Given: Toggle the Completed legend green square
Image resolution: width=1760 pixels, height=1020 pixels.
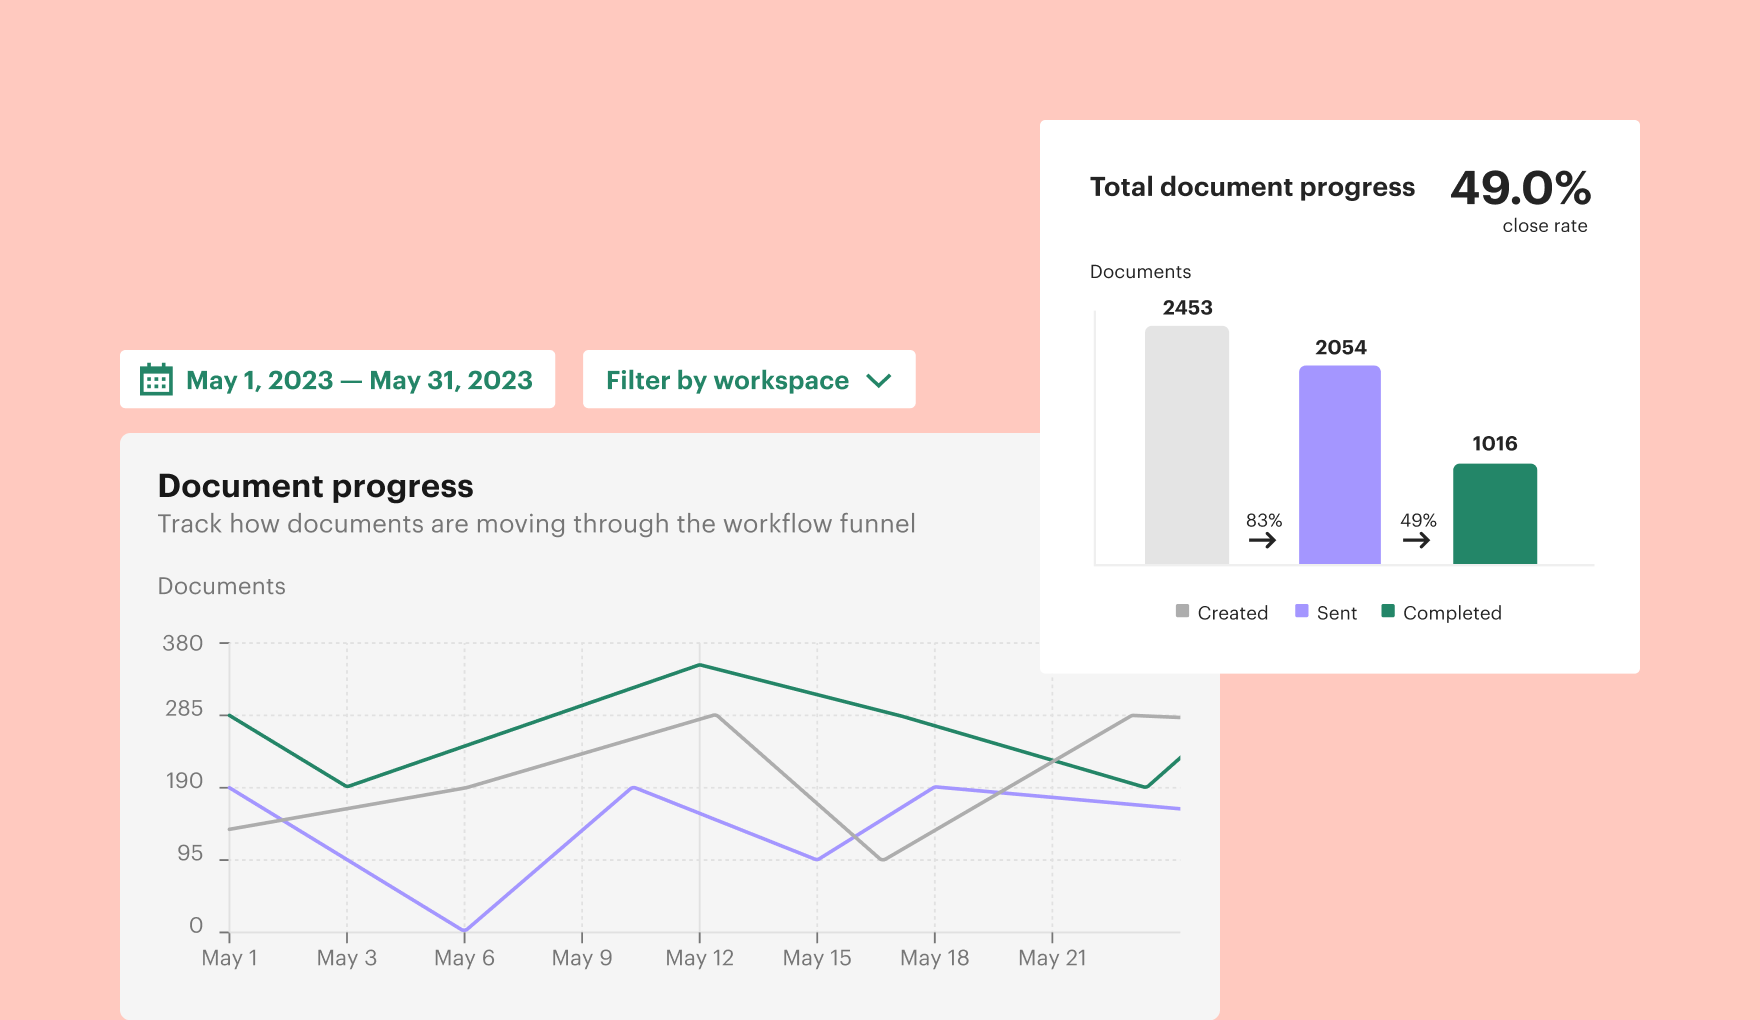Looking at the screenshot, I should 1388,611.
